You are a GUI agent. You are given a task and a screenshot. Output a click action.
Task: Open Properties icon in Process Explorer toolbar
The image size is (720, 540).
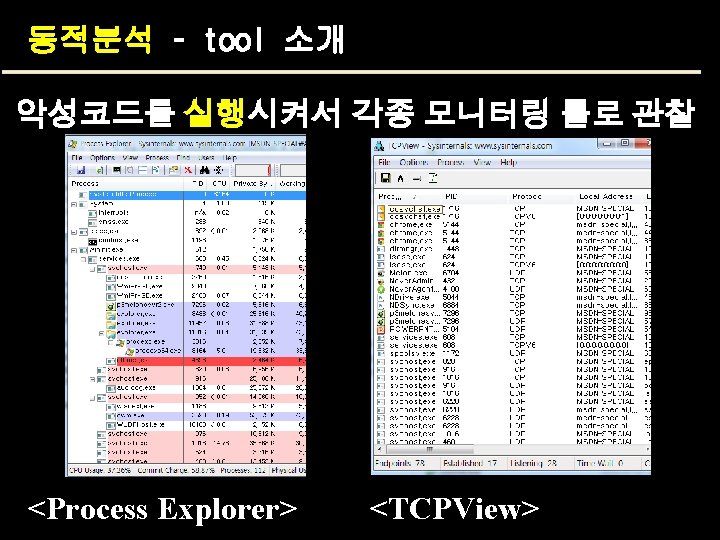tap(173, 170)
